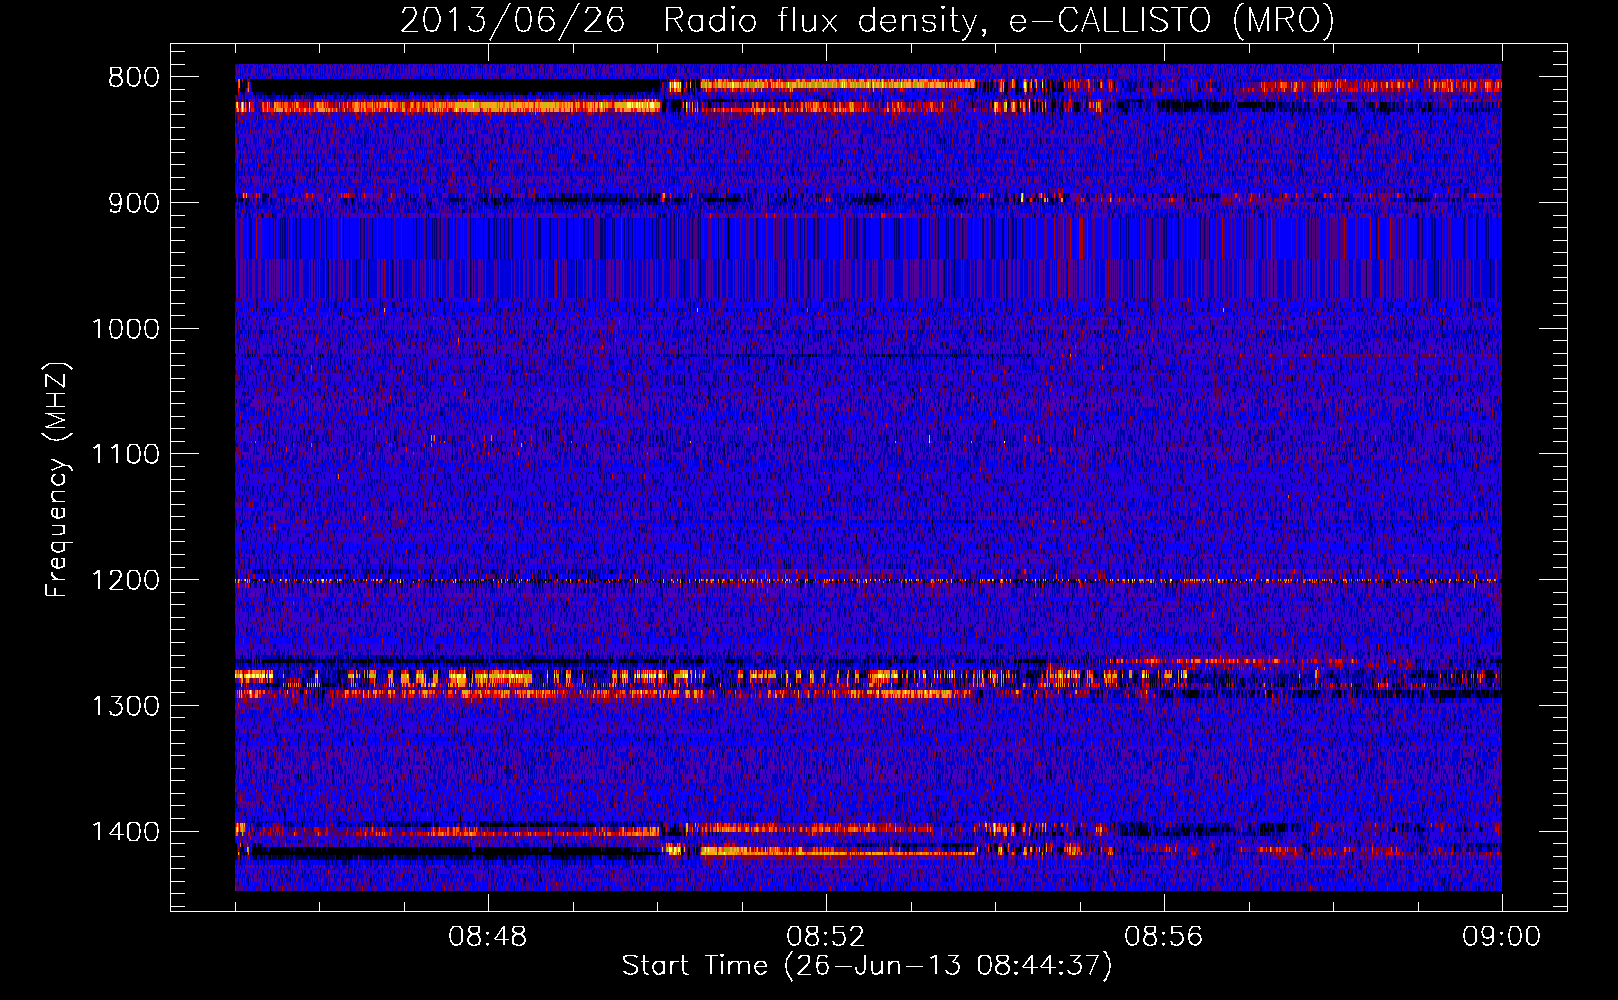Click the 900 frequency tick label
Screen dimensions: 1618x1000
(134, 203)
